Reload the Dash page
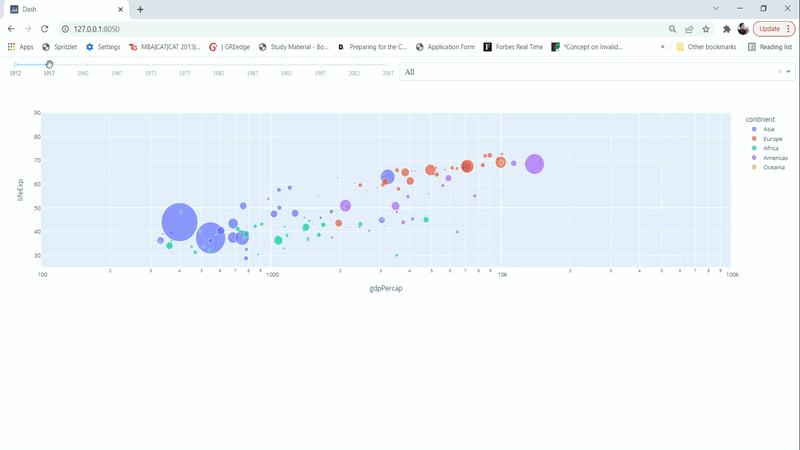The width and height of the screenshot is (800, 450). [45, 29]
